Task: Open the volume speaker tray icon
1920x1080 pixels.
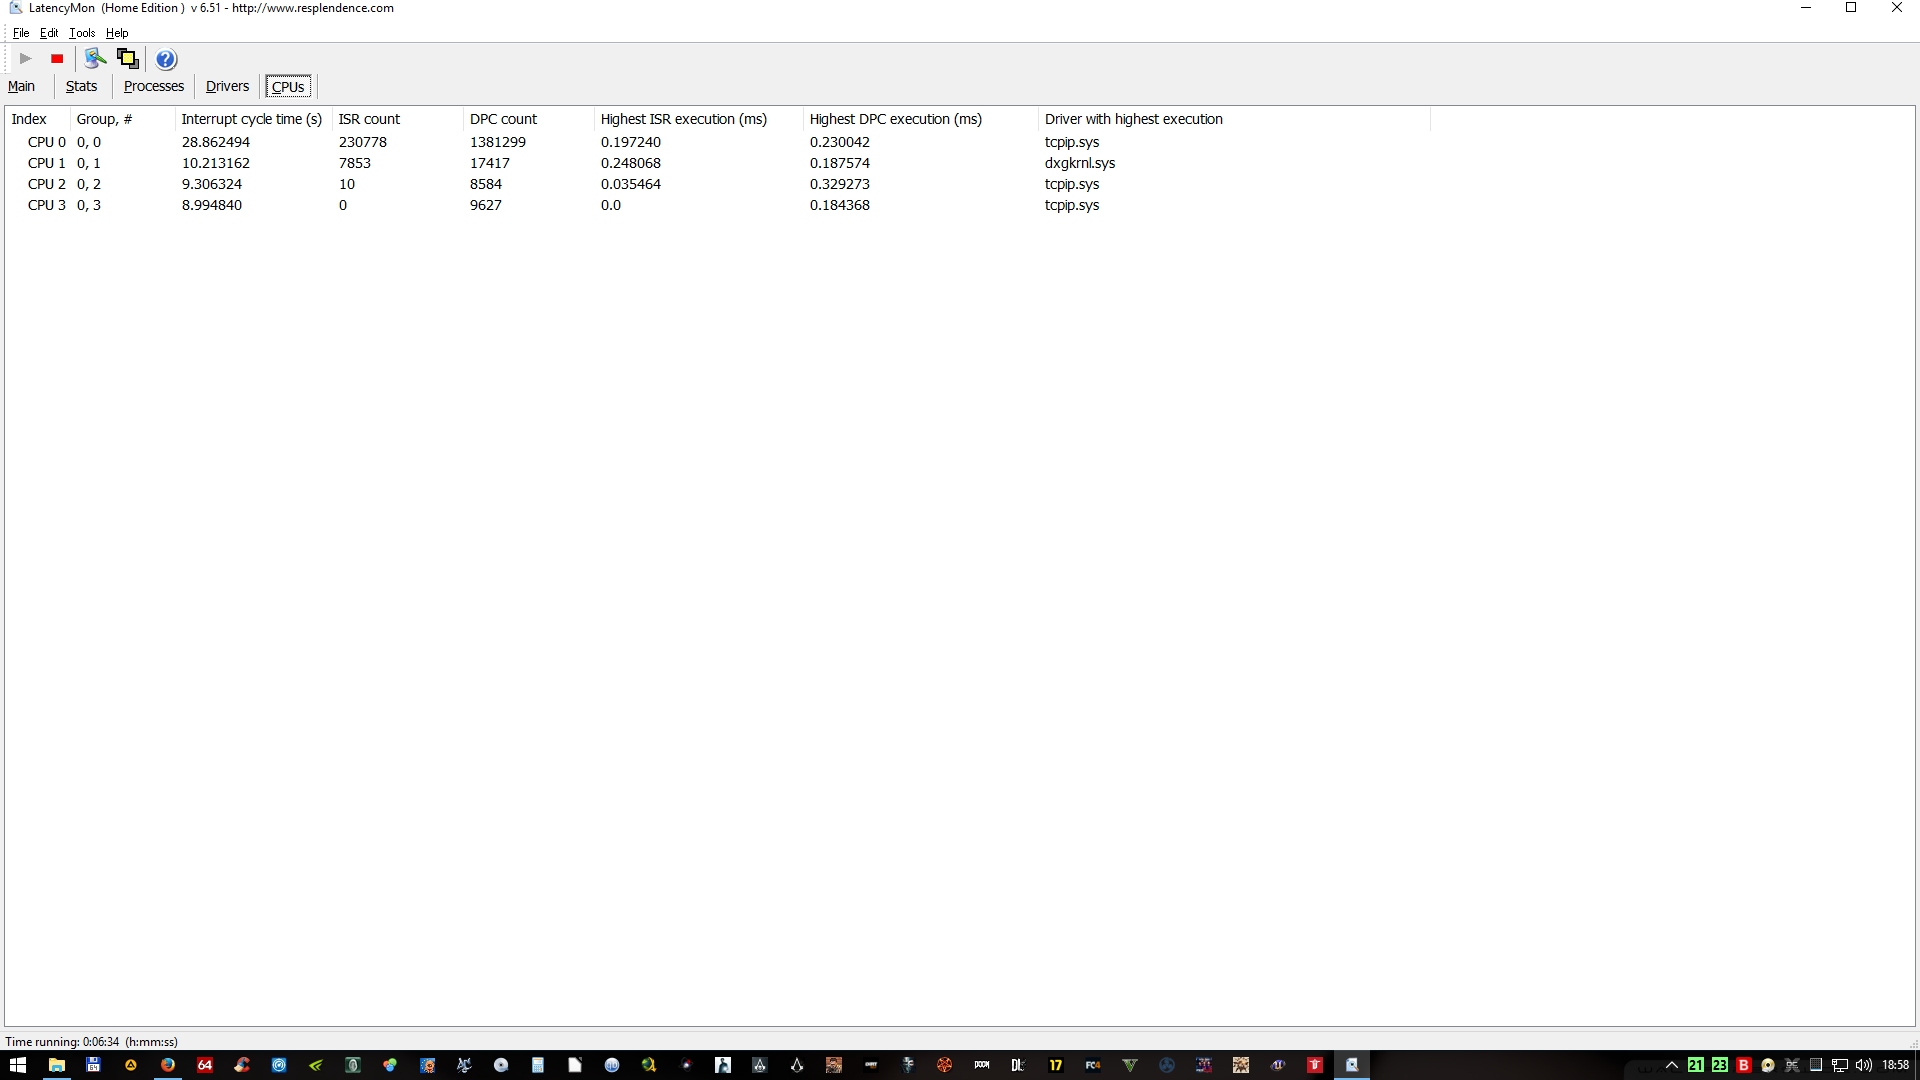Action: [x=1863, y=1065]
